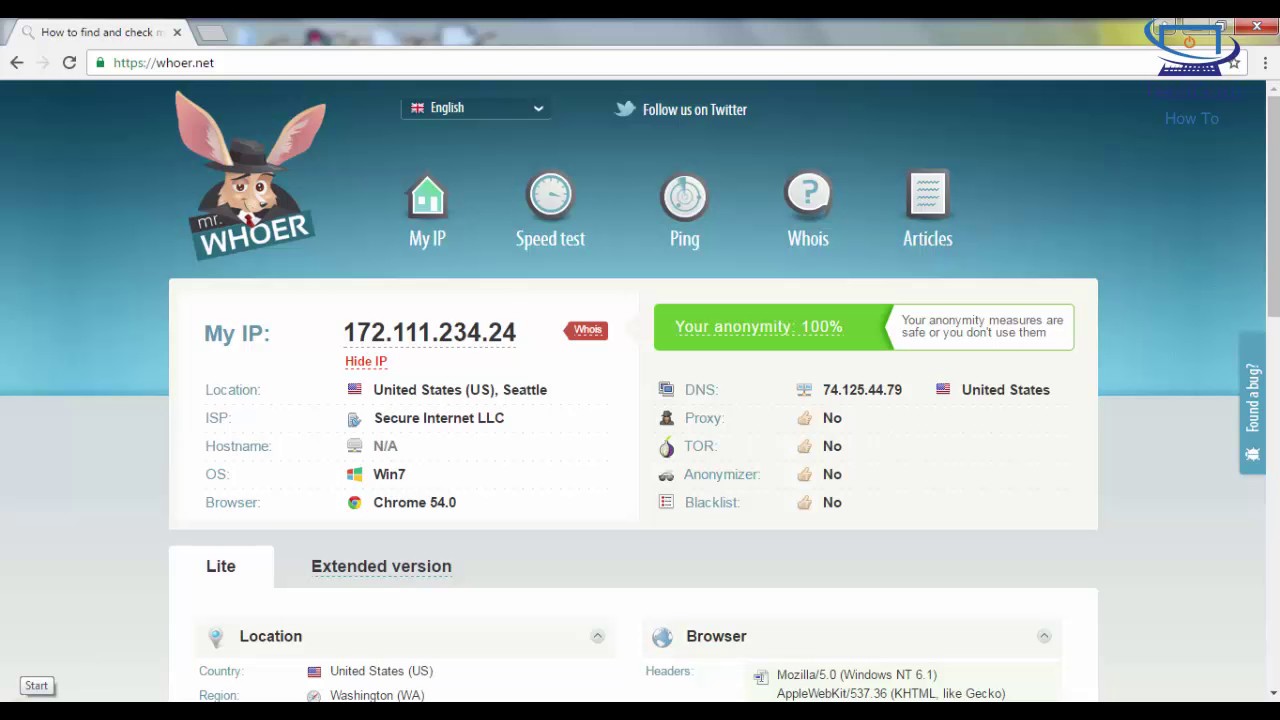Open the My IP home icon
1280x720 pixels.
tap(427, 197)
